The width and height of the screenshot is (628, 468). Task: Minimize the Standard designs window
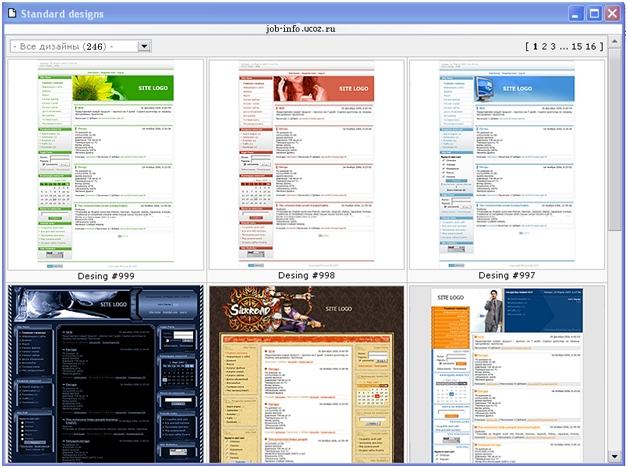coord(576,14)
